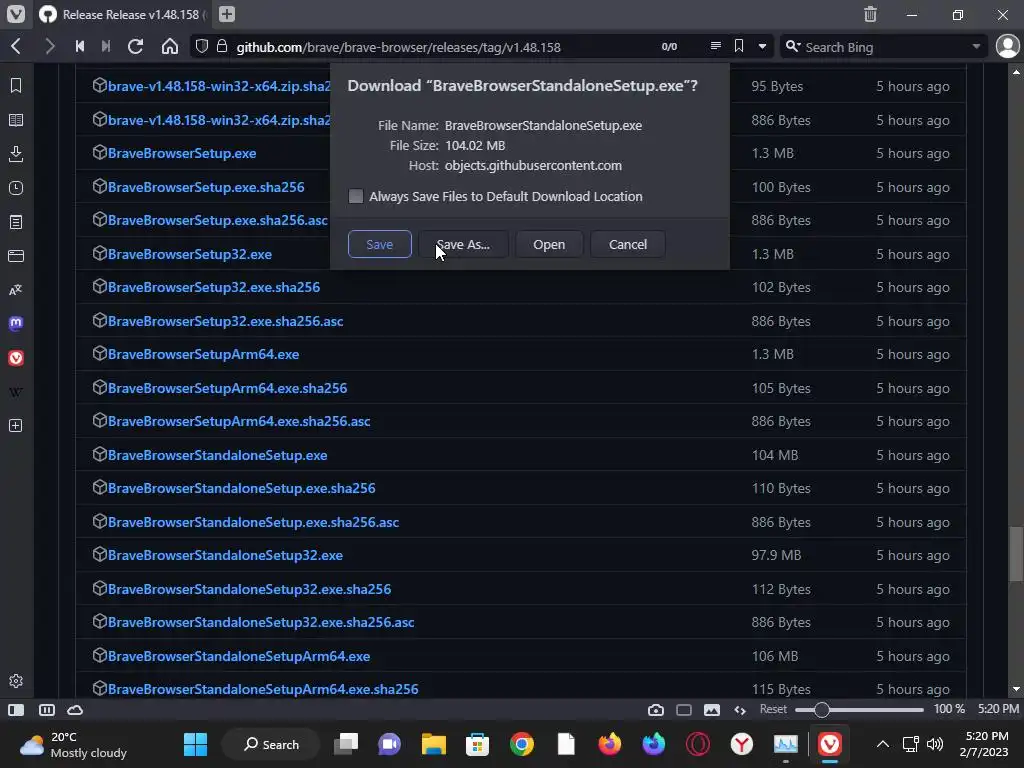Open Vivaldi web panel in sidebar

pyautogui.click(x=16, y=358)
